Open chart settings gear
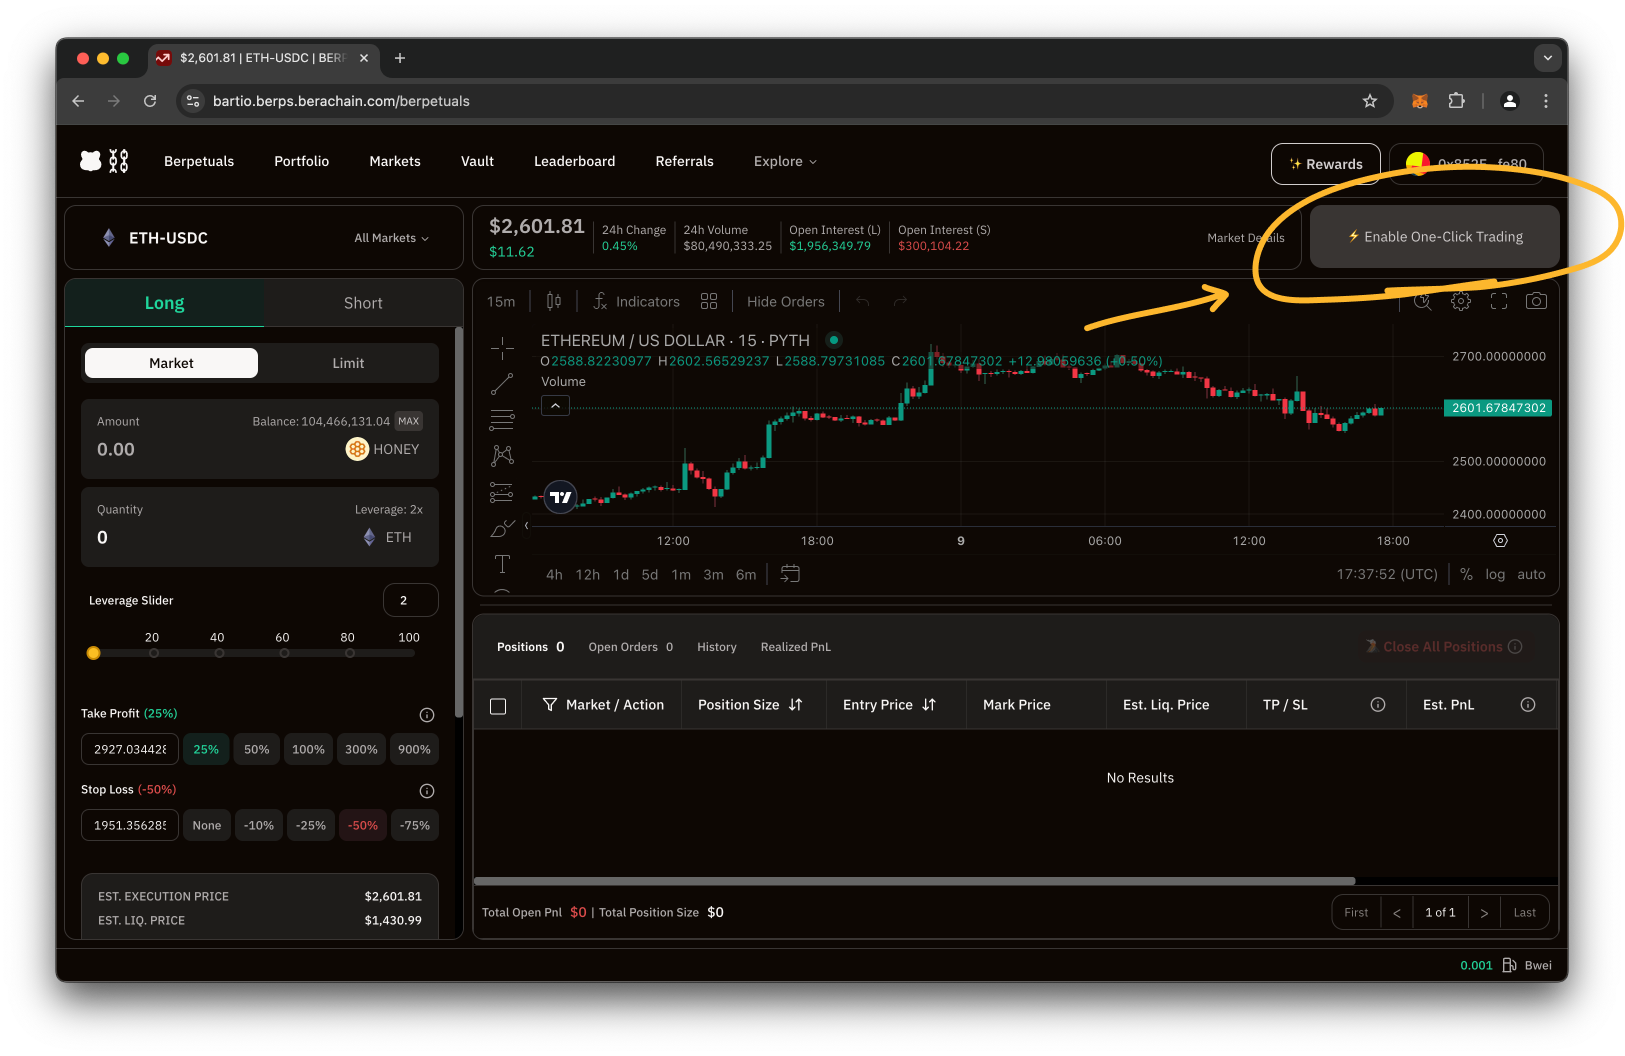This screenshot has width=1625, height=1056. pos(1461,301)
